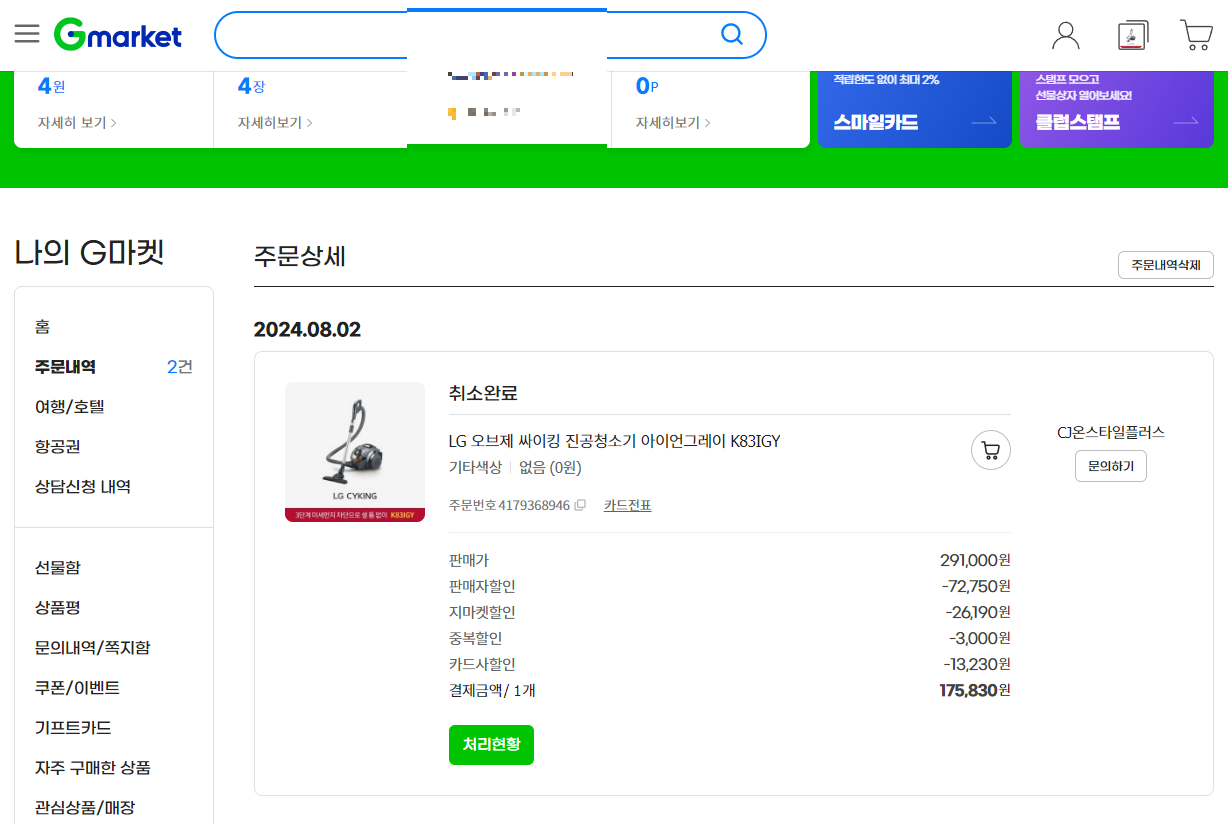Open 관심상품/매장 in sidebar
The height and width of the screenshot is (824, 1228).
coord(84,808)
